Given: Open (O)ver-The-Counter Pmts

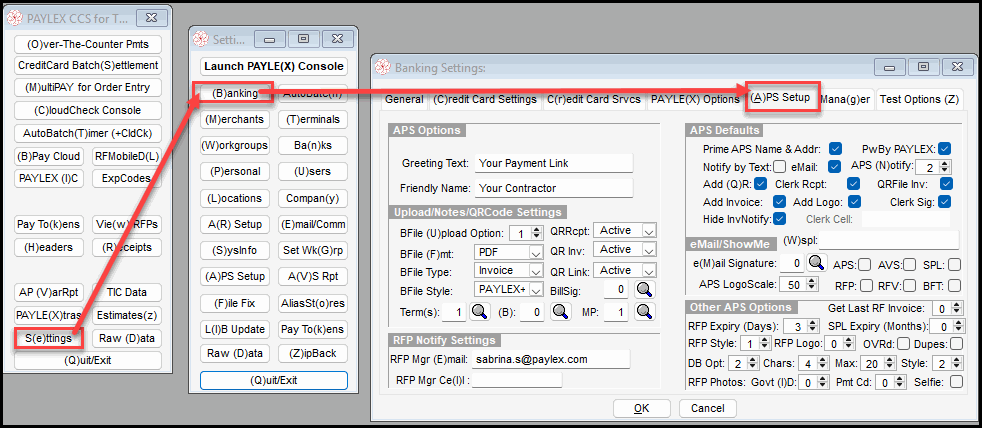Looking at the screenshot, I should pos(88,45).
